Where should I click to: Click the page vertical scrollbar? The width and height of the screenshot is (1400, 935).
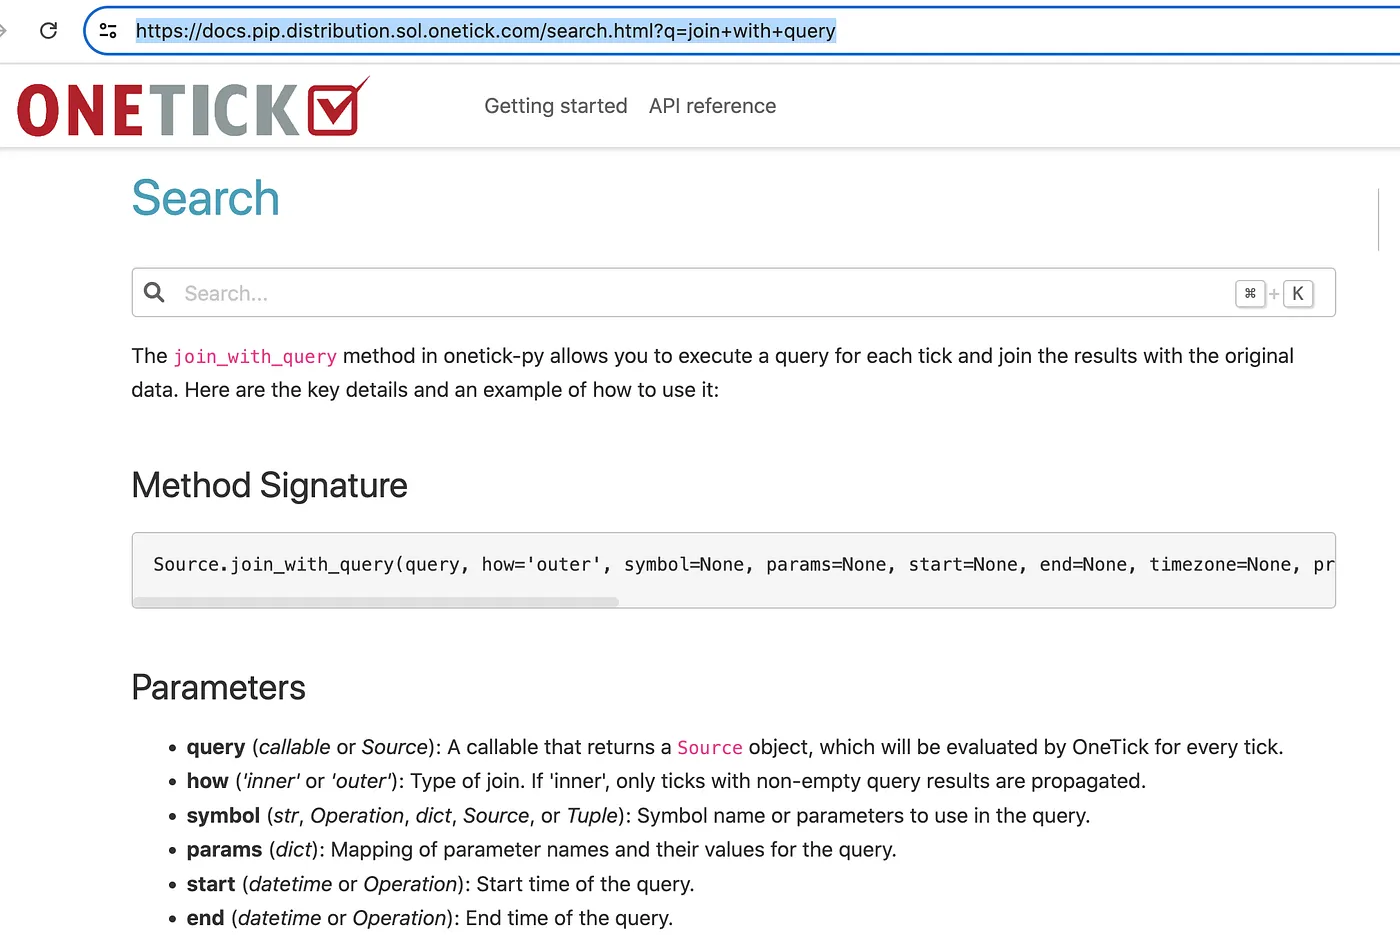[1378, 219]
